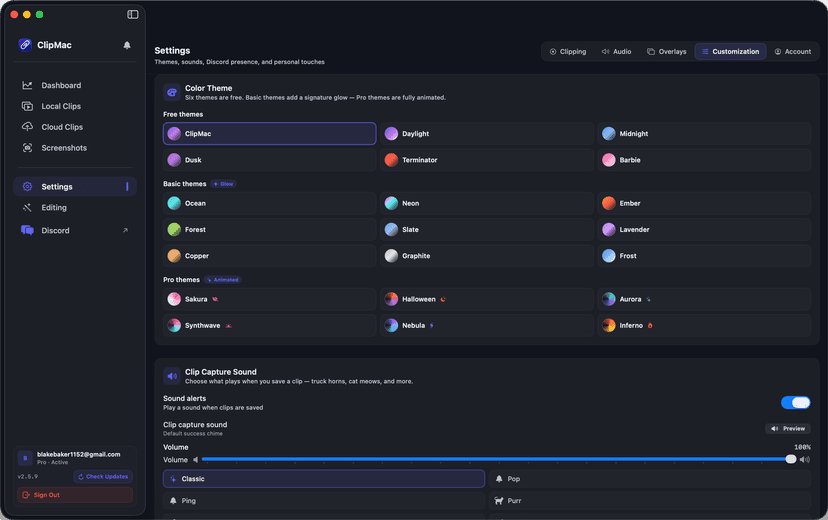
Task: Click the 100% volume value
Action: (x=802, y=447)
